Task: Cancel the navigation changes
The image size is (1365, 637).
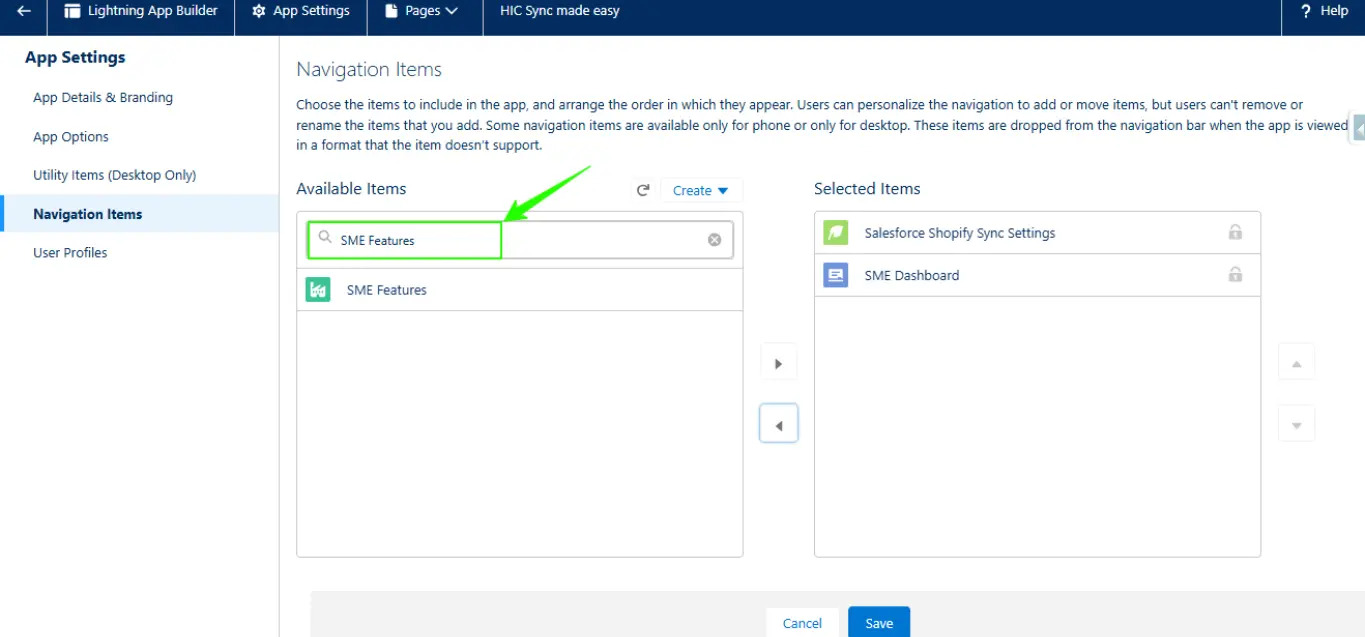Action: click(x=802, y=623)
